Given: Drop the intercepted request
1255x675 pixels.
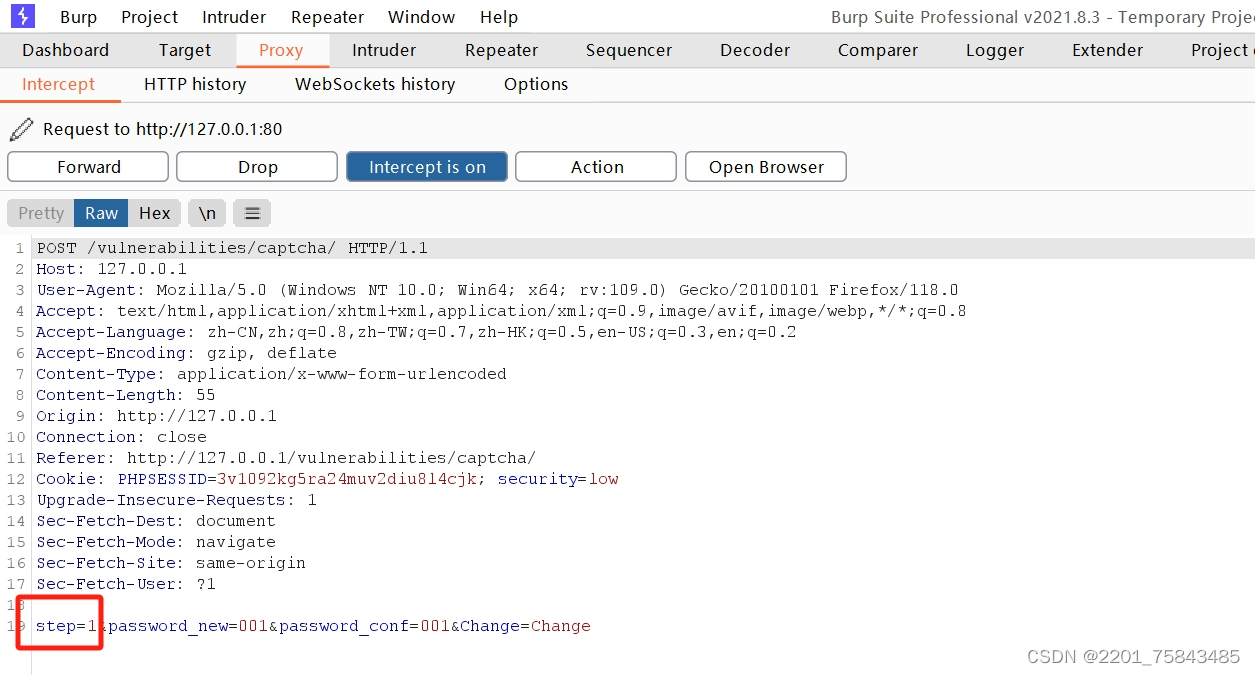Looking at the screenshot, I should (x=257, y=167).
